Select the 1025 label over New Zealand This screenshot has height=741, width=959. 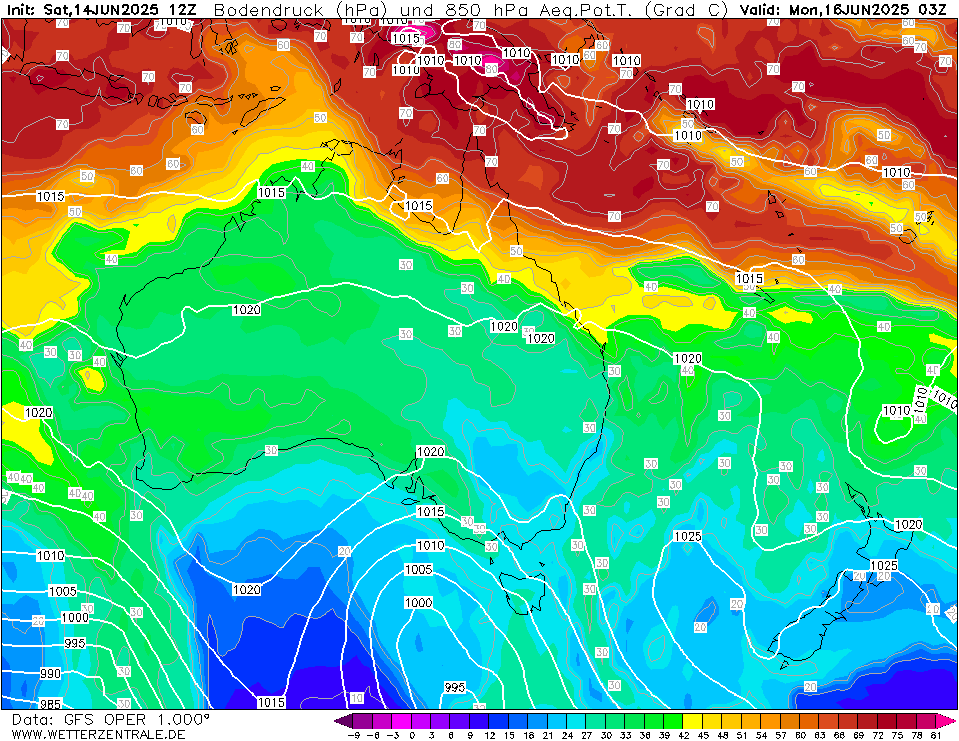pyautogui.click(x=884, y=565)
